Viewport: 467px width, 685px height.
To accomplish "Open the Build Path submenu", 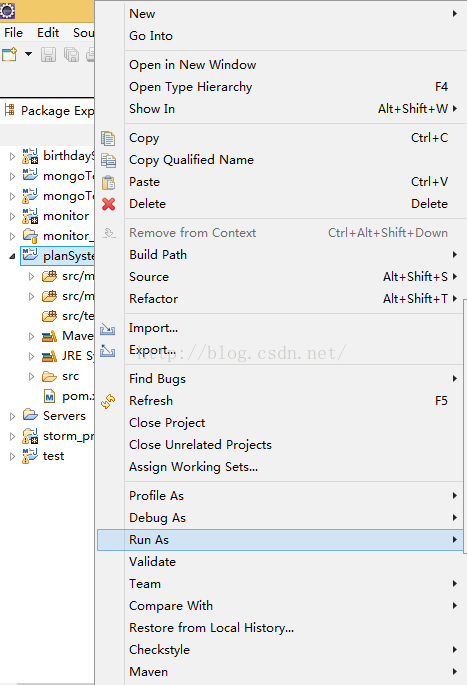I will (x=280, y=255).
